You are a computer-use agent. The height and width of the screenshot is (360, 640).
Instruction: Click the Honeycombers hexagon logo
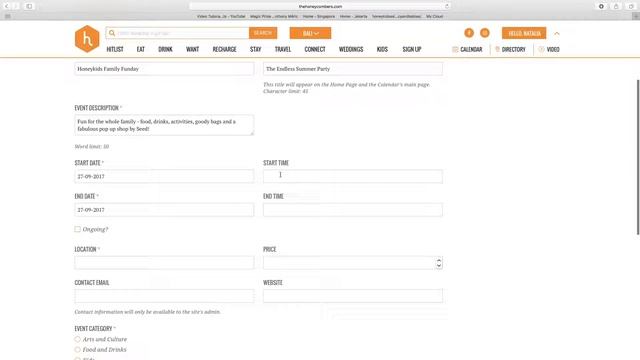(x=87, y=39)
